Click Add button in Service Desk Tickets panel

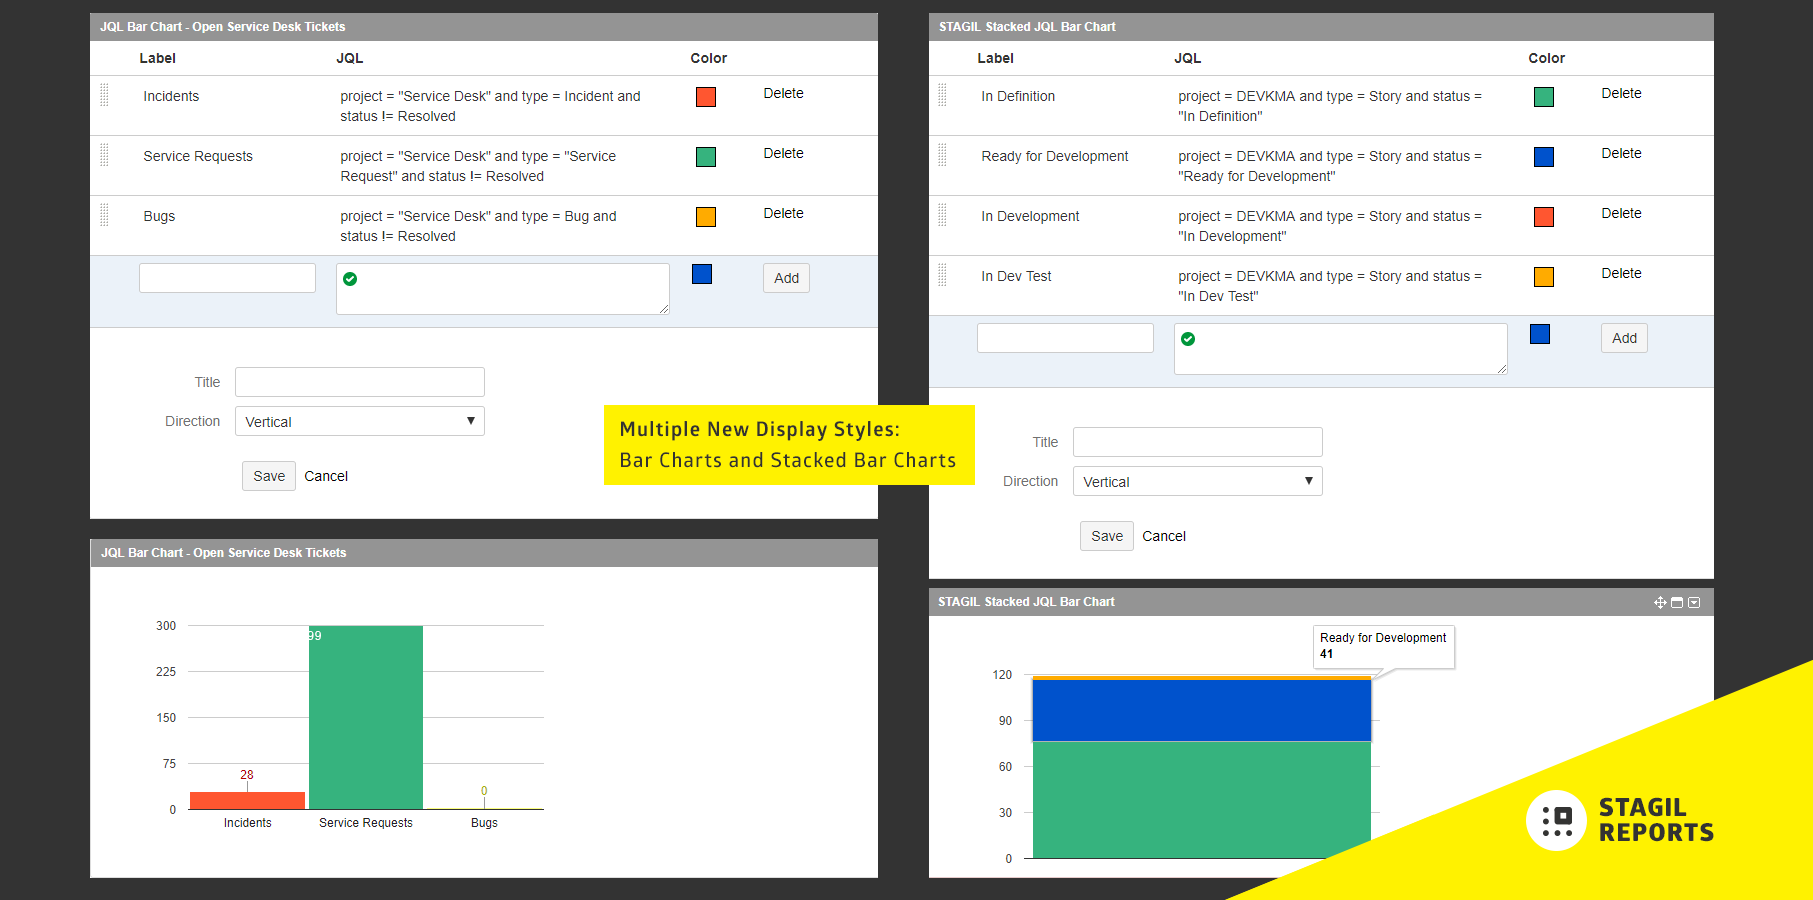pyautogui.click(x=786, y=278)
